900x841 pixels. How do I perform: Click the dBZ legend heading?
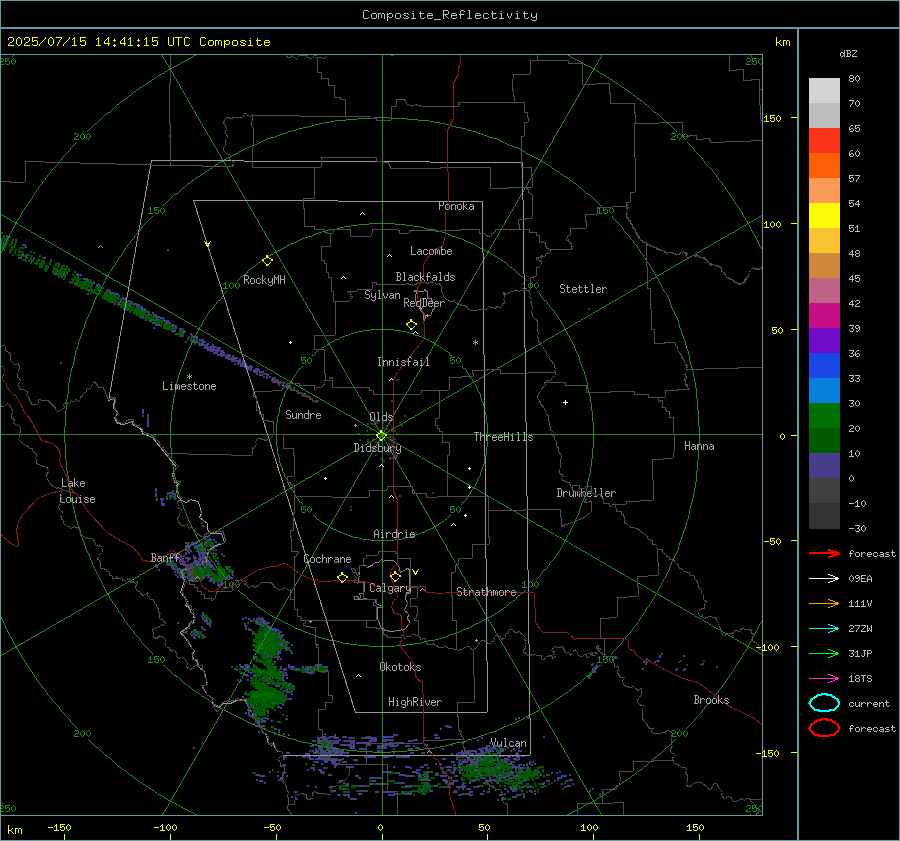click(848, 53)
